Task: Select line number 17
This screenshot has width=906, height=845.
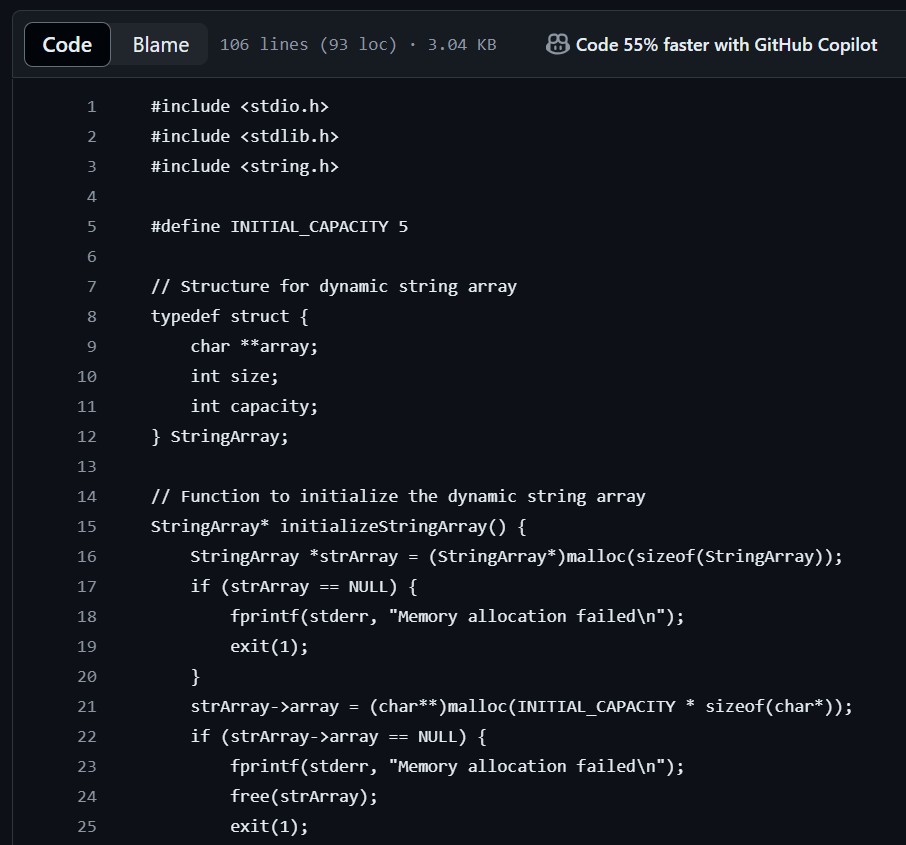Action: coord(87,587)
